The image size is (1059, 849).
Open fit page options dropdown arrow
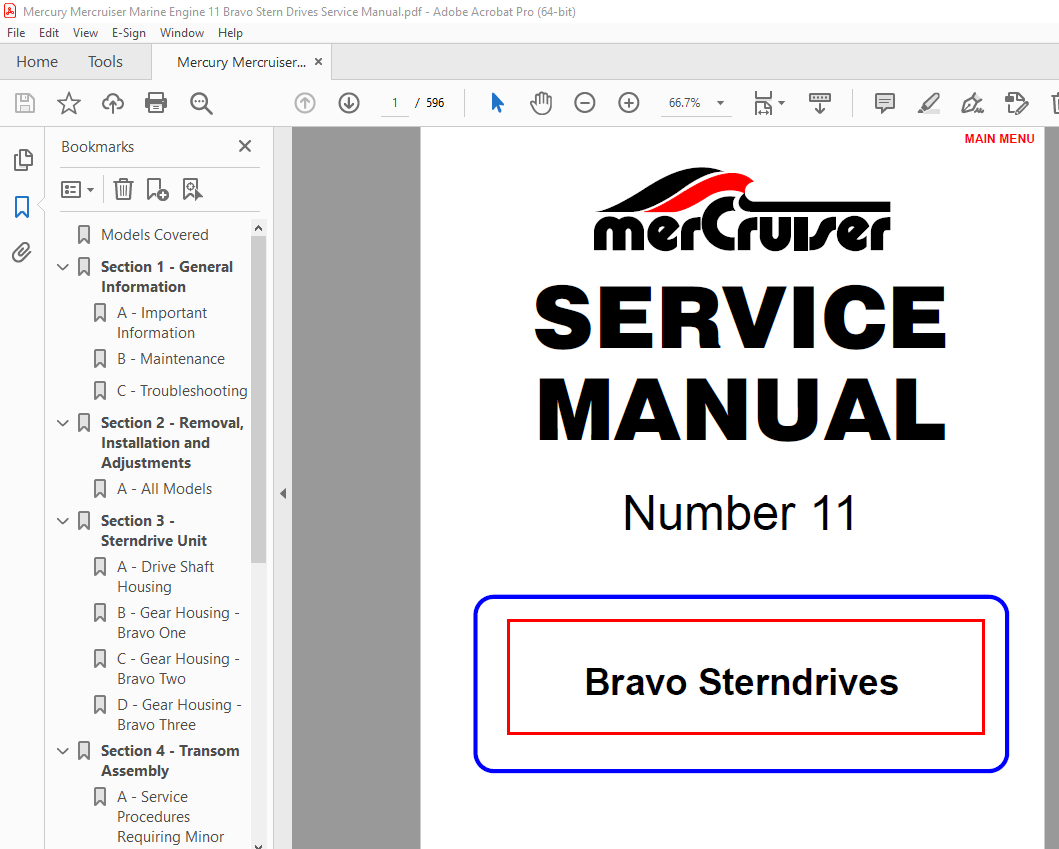(781, 103)
